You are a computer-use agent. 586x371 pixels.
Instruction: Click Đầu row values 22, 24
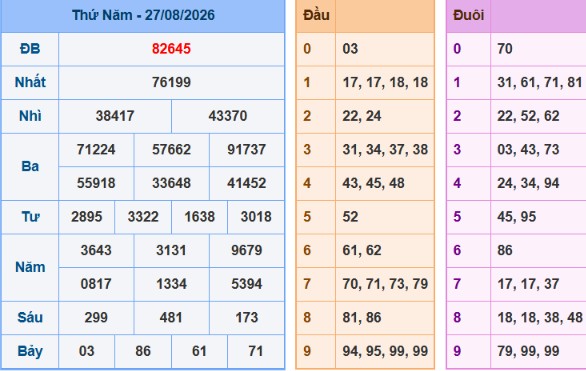point(362,116)
